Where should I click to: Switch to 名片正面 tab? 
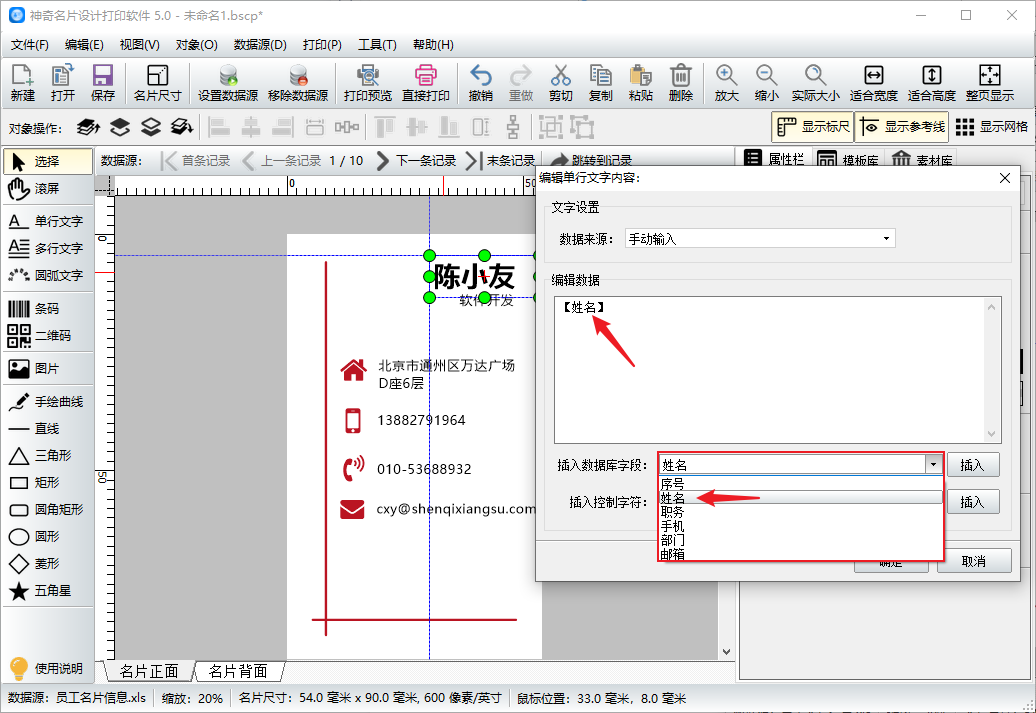(149, 671)
